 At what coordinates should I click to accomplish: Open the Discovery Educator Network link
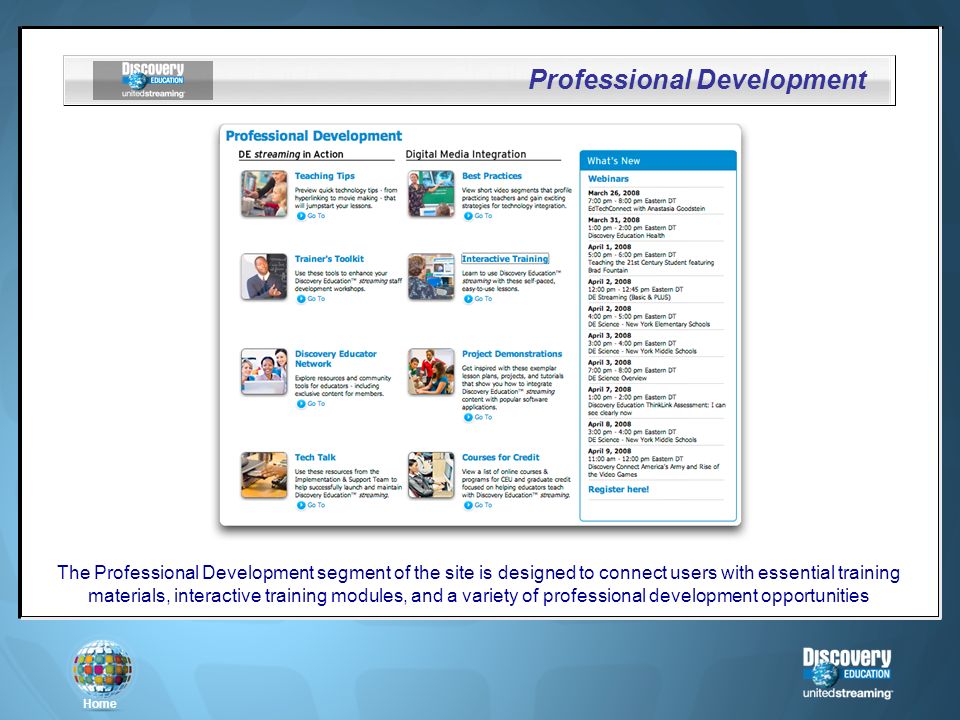click(336, 359)
